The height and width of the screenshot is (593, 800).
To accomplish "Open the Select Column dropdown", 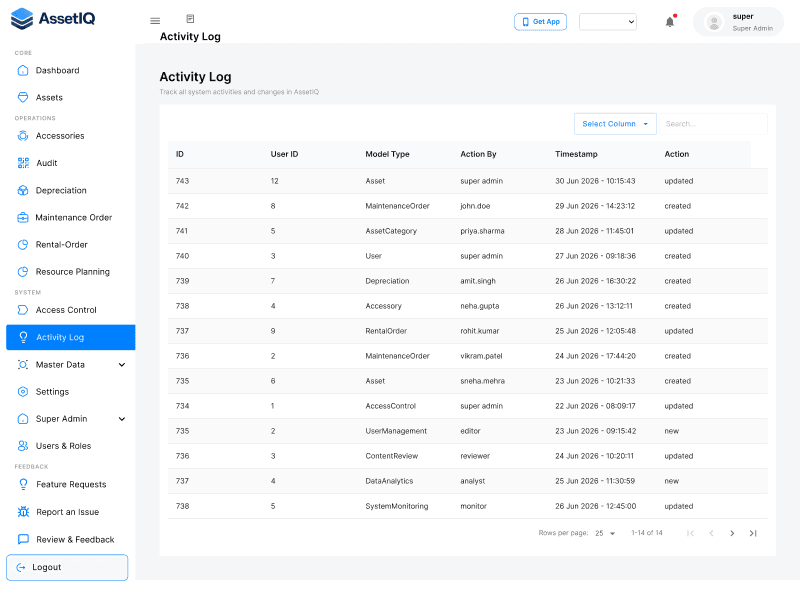I will pyautogui.click(x=615, y=124).
